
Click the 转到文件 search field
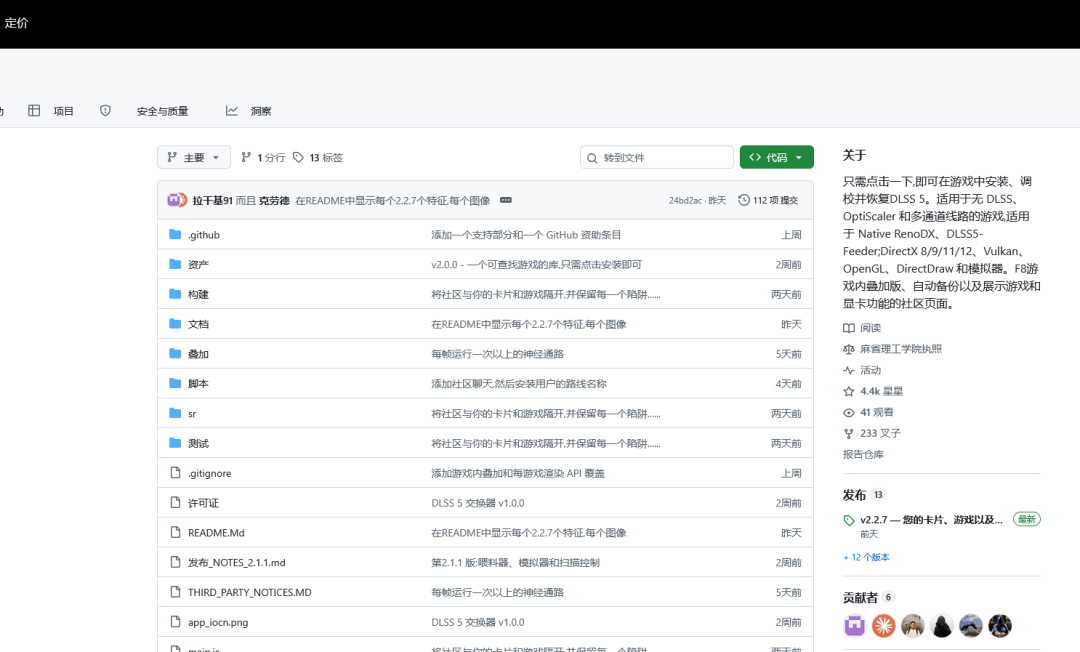[x=656, y=157]
